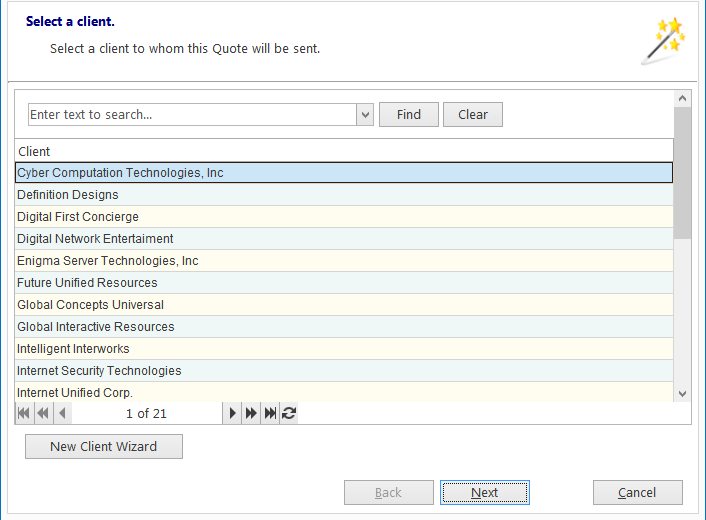Click the Find button

pos(409,115)
